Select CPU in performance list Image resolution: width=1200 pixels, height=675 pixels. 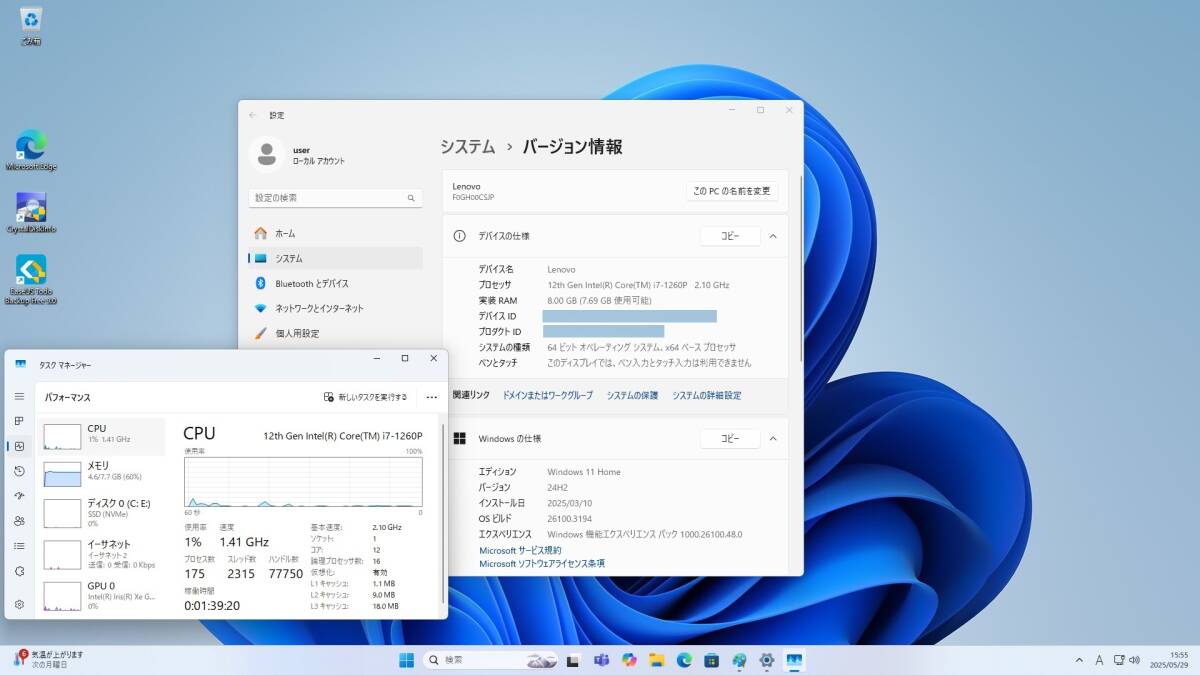(101, 435)
